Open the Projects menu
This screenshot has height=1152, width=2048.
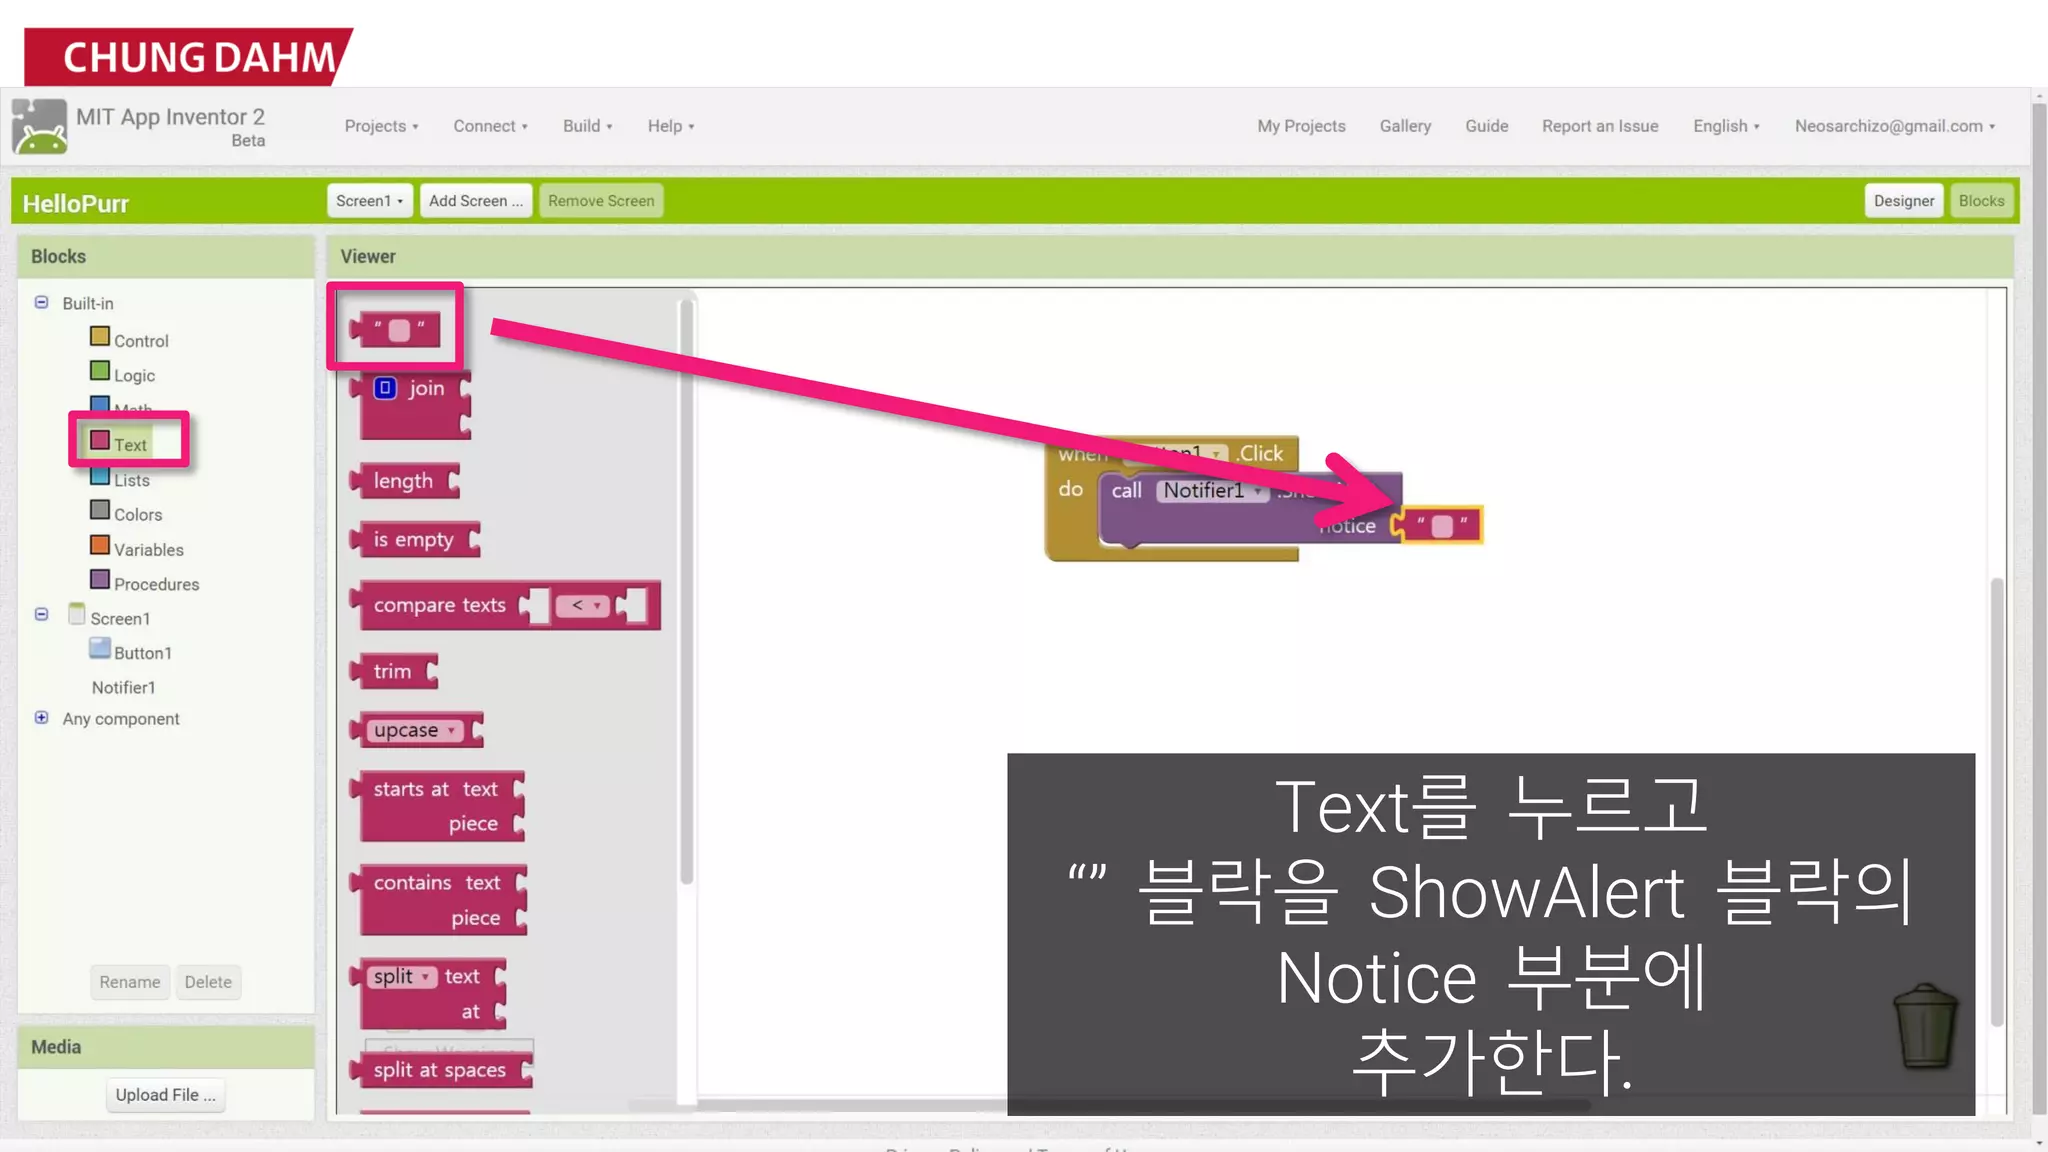pos(381,126)
